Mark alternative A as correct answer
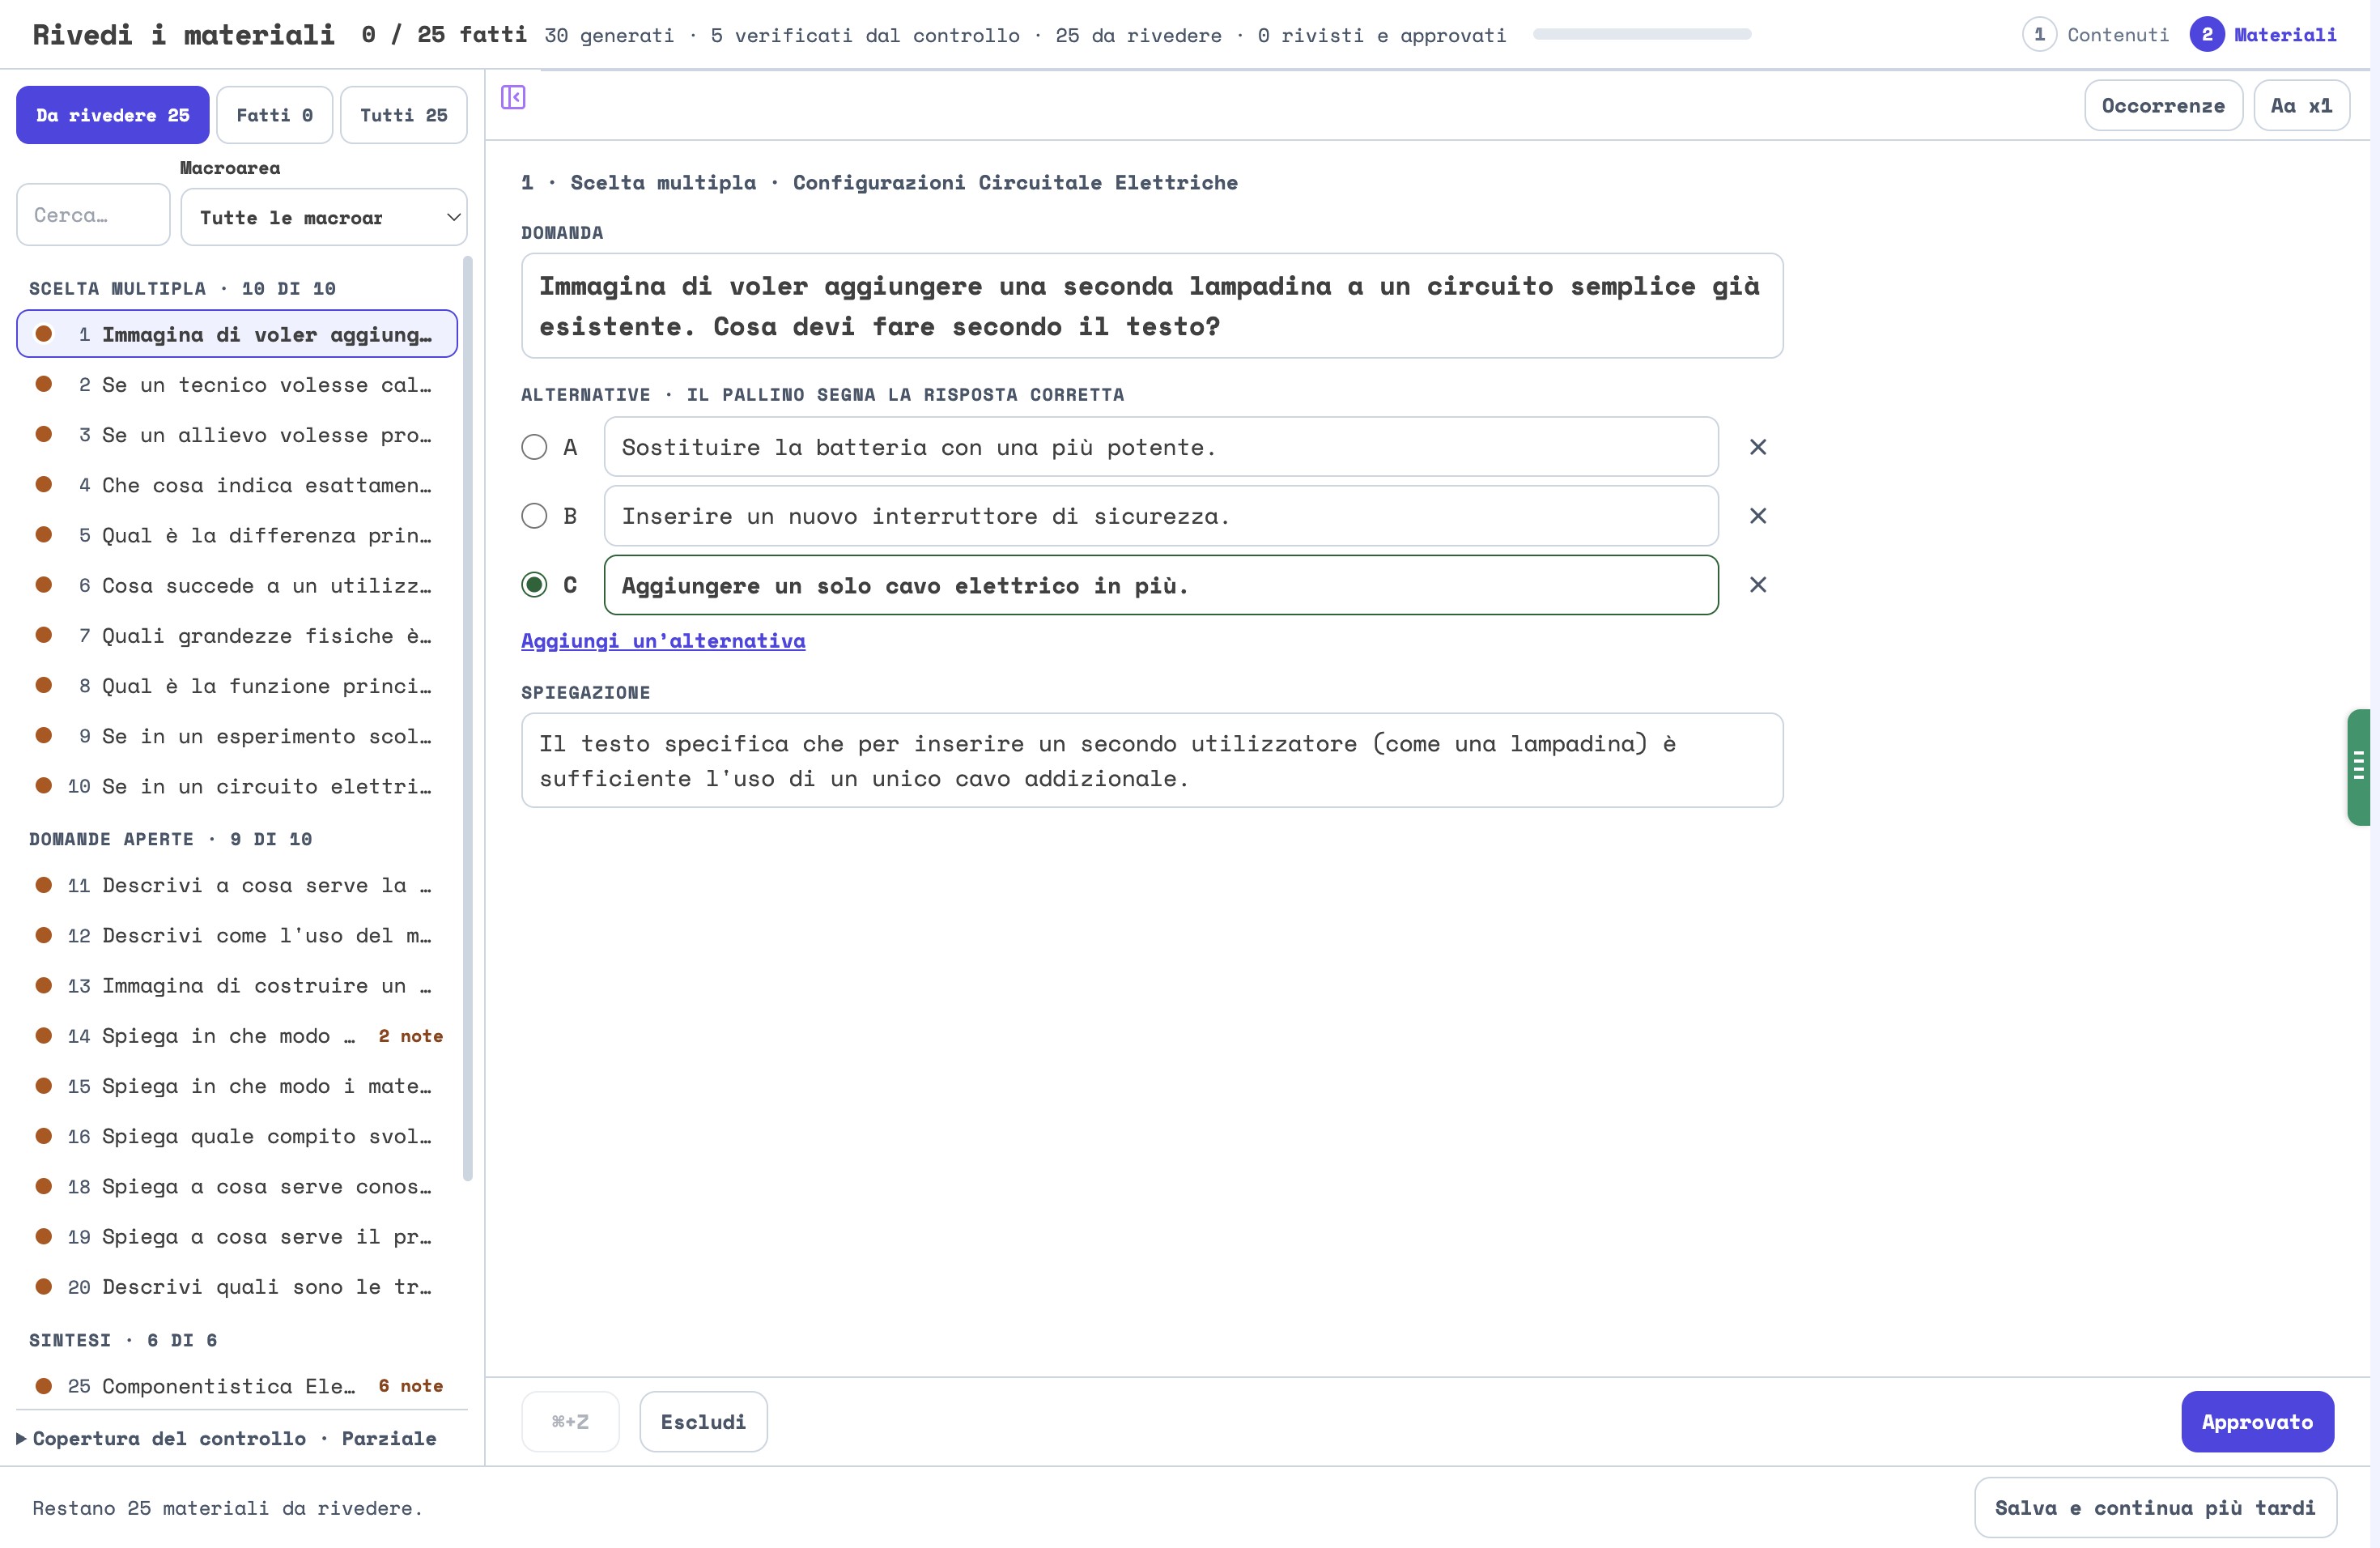 pos(534,447)
